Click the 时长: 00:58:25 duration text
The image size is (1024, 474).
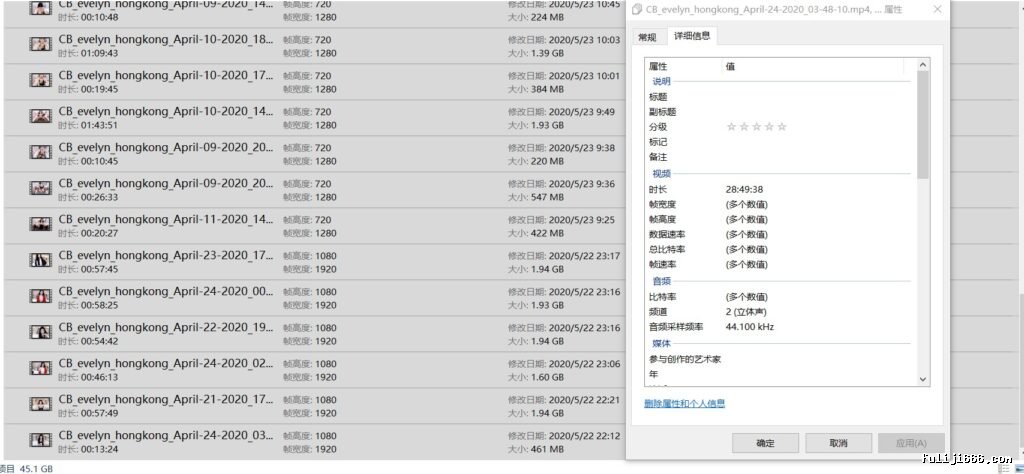coord(88,306)
